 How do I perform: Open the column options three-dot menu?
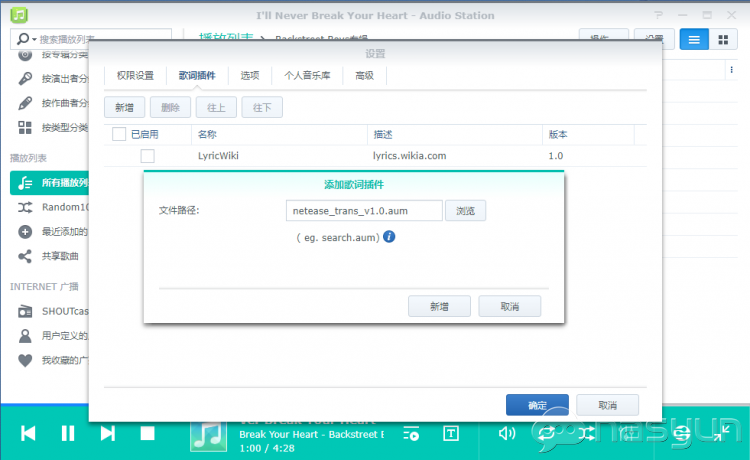tap(731, 70)
